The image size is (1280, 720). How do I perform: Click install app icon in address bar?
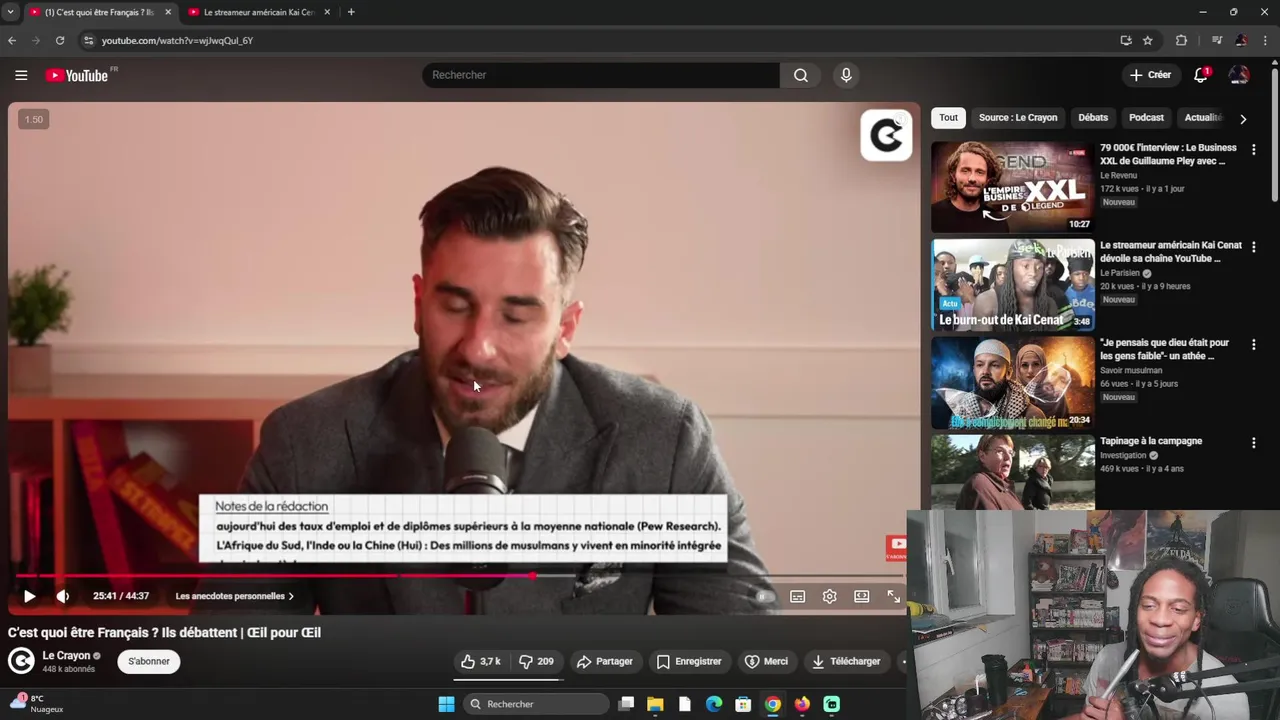1126,40
